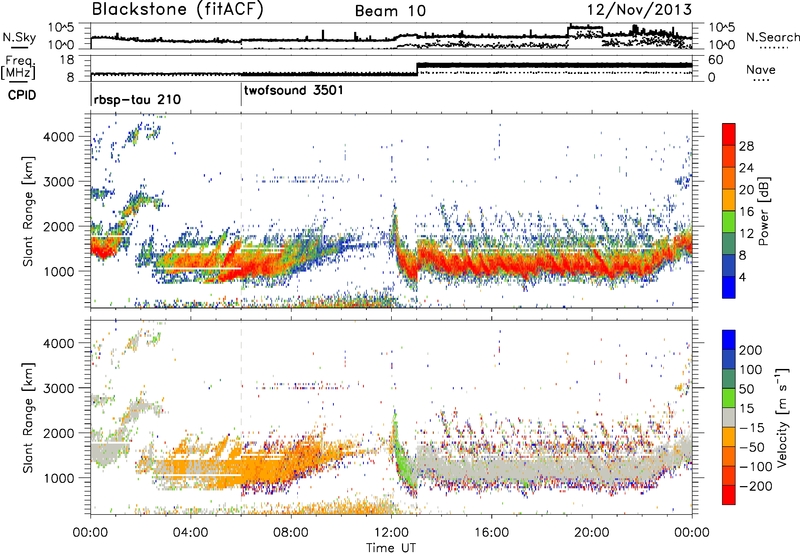Click the '-50' label on velocity colorbar

point(750,447)
